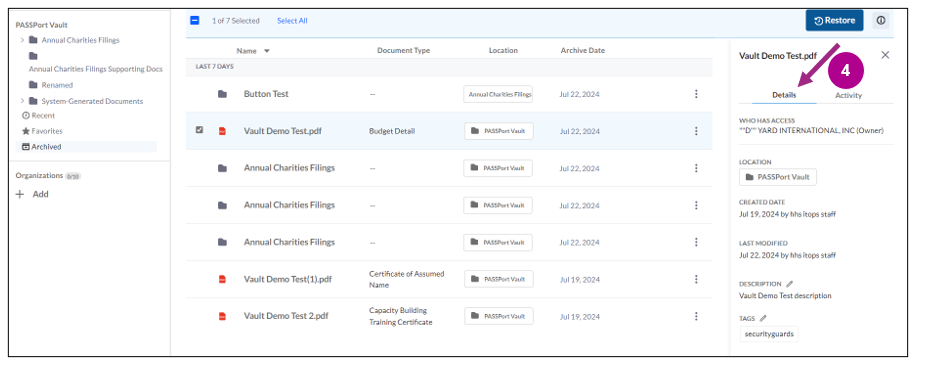Open the Button Test folder row

[266, 94]
